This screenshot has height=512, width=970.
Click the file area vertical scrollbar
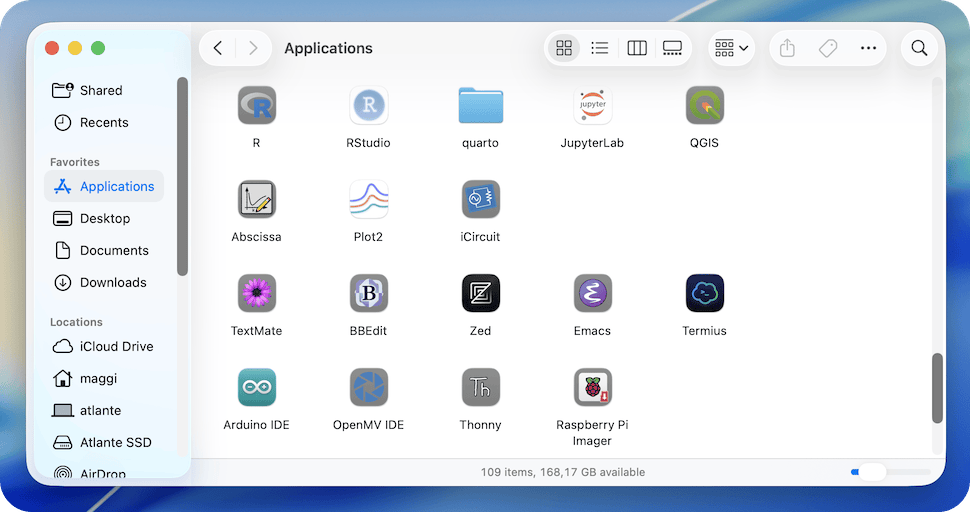point(937,388)
